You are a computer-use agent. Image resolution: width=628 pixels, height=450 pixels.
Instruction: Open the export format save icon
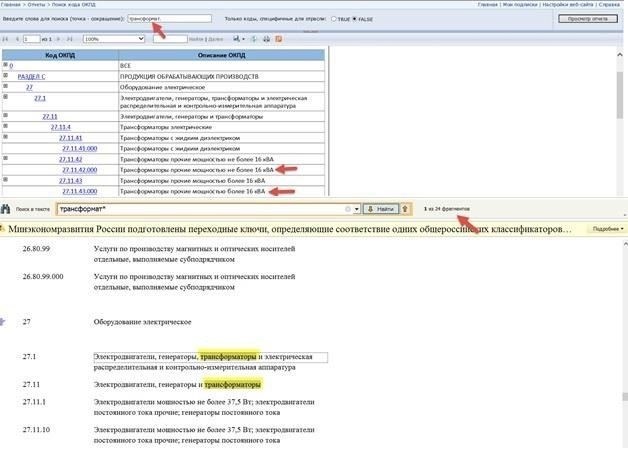pos(239,39)
